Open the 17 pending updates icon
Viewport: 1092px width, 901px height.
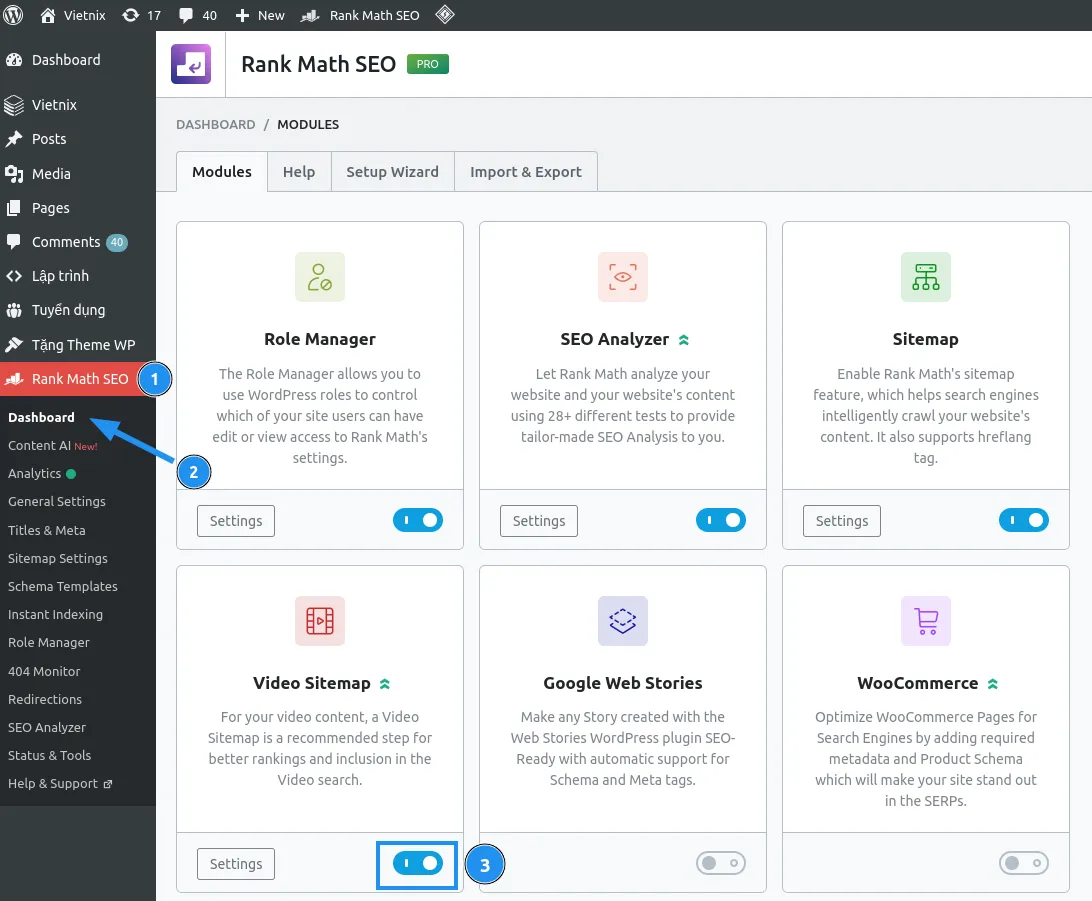click(130, 15)
